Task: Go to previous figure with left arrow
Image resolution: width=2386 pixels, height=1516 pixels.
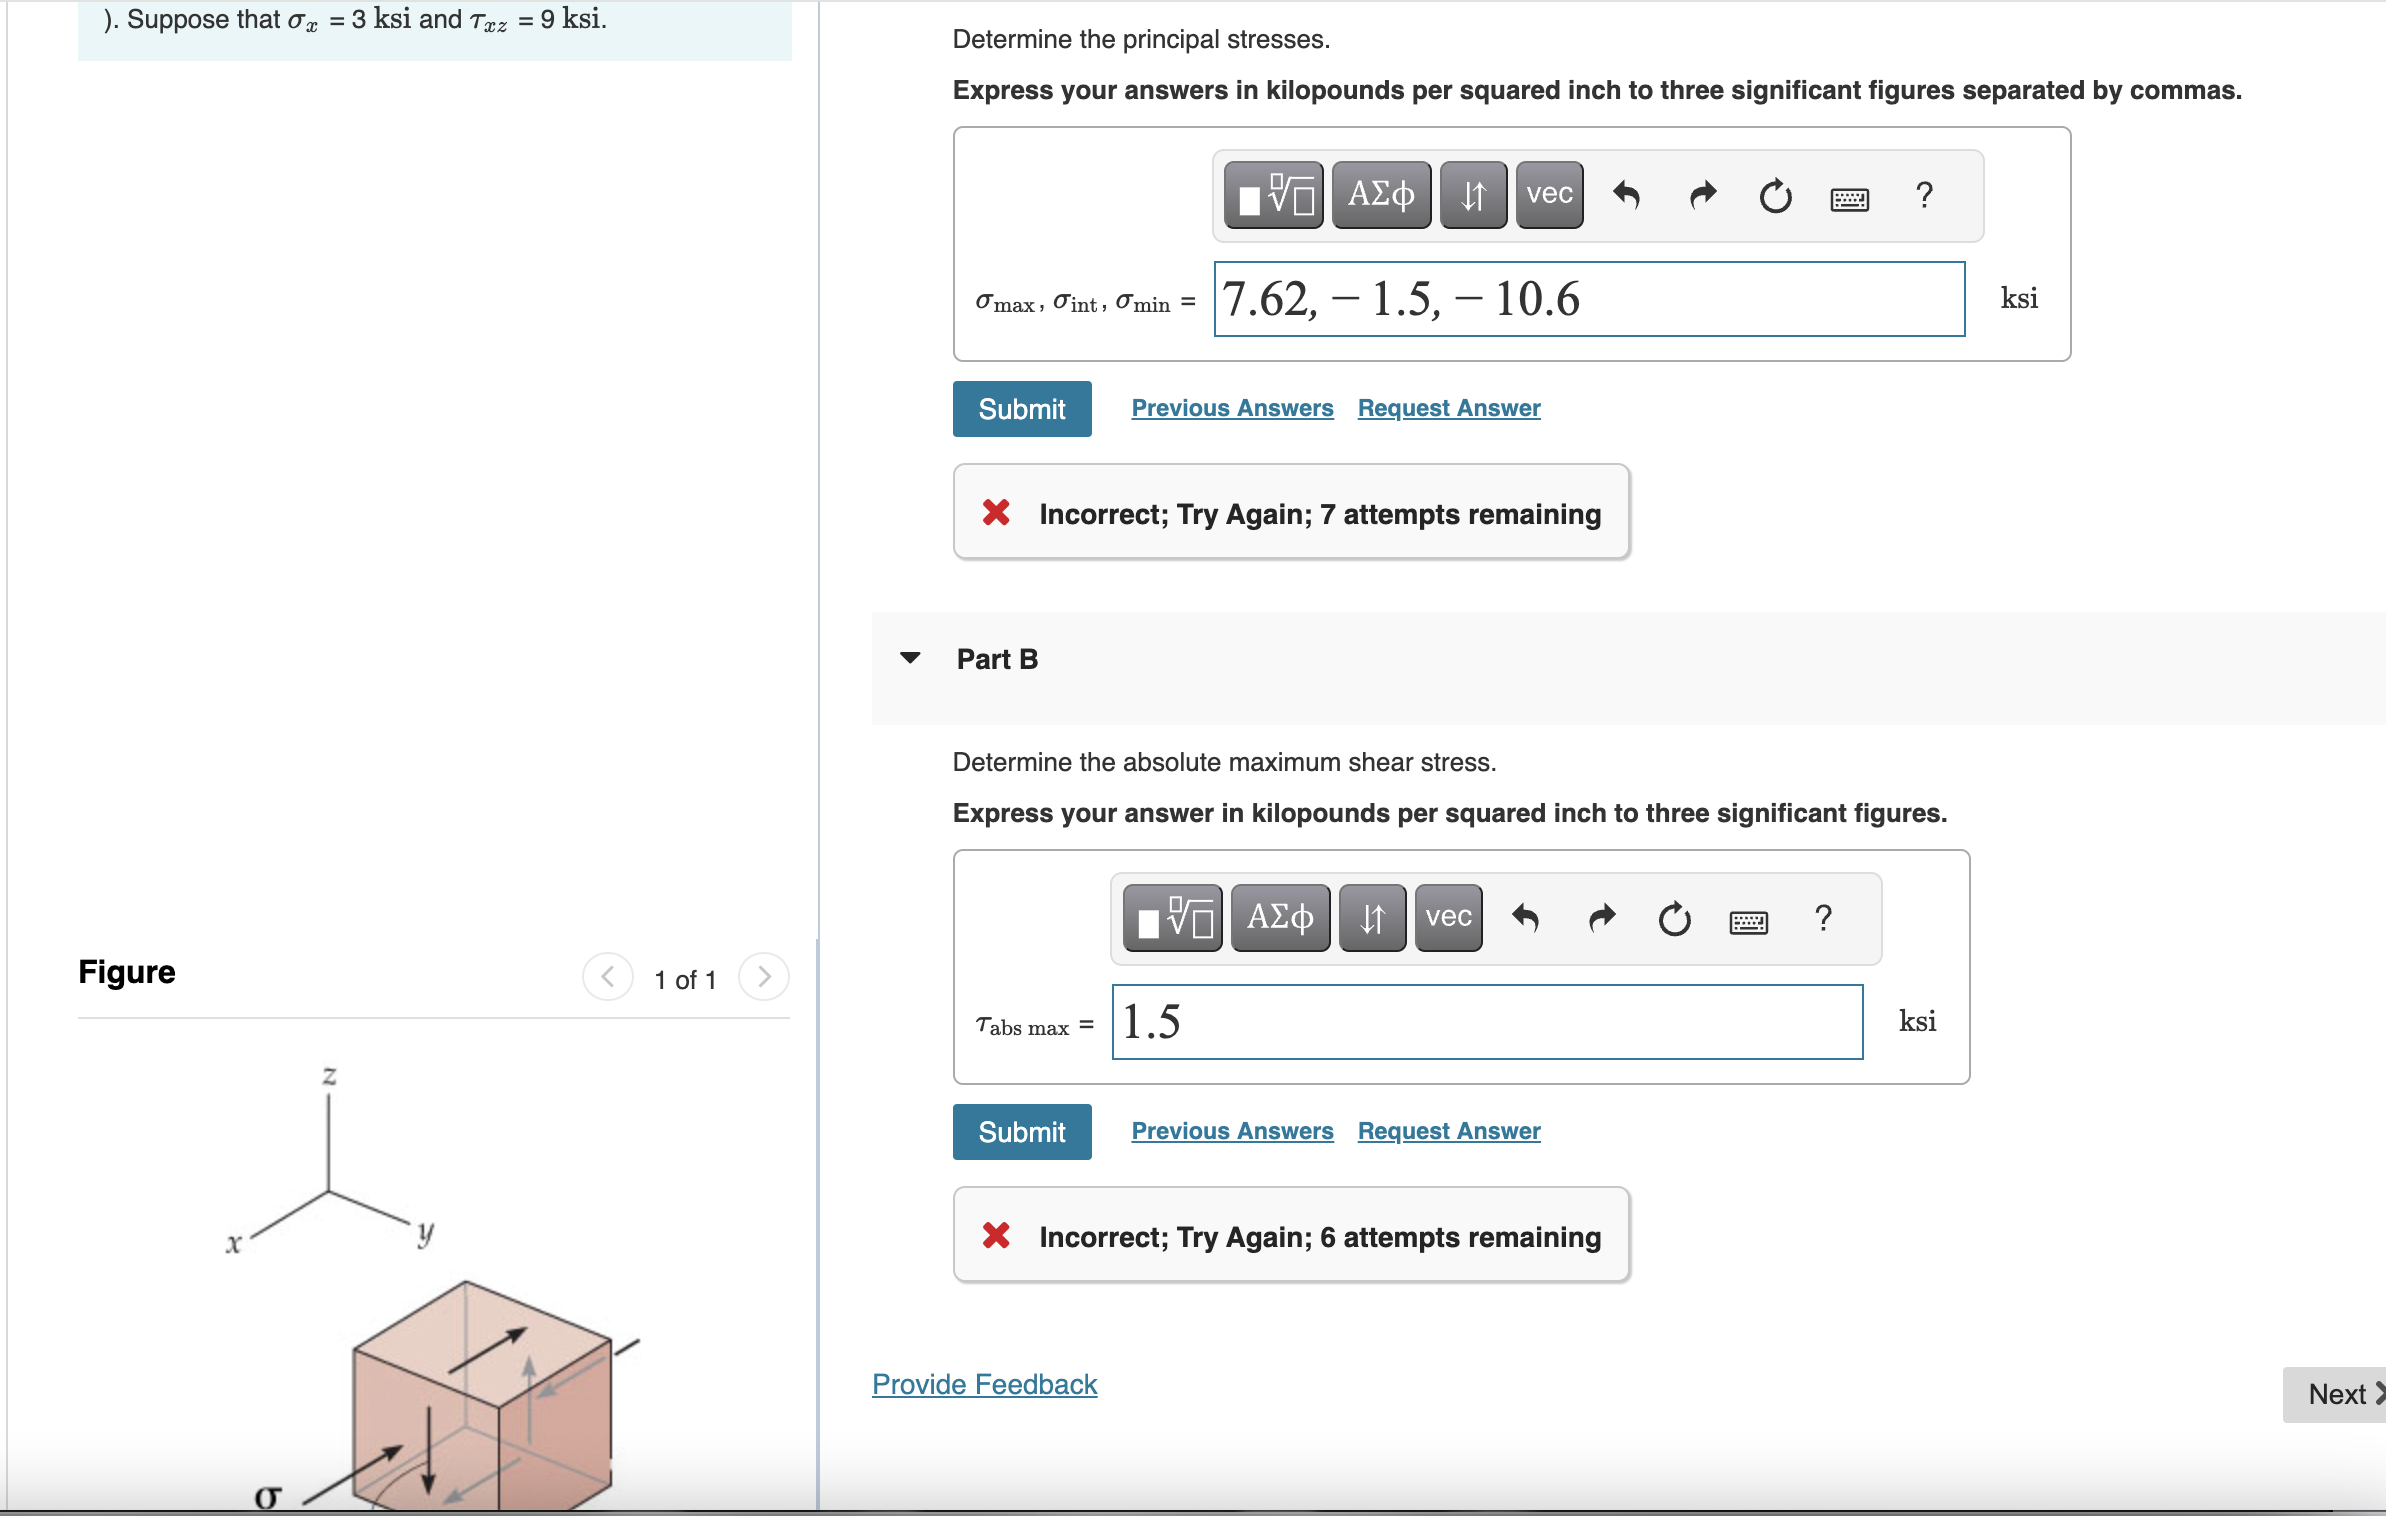Action: click(x=608, y=977)
